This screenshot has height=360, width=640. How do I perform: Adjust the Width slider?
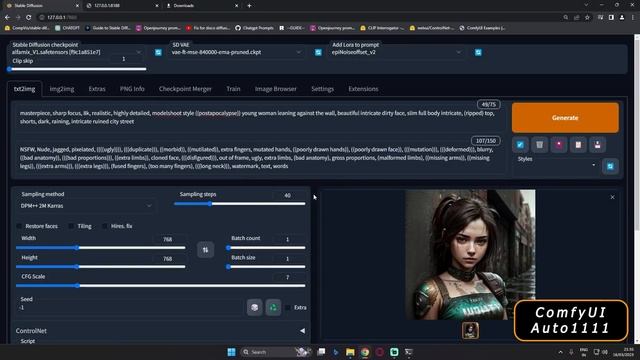click(x=100, y=247)
